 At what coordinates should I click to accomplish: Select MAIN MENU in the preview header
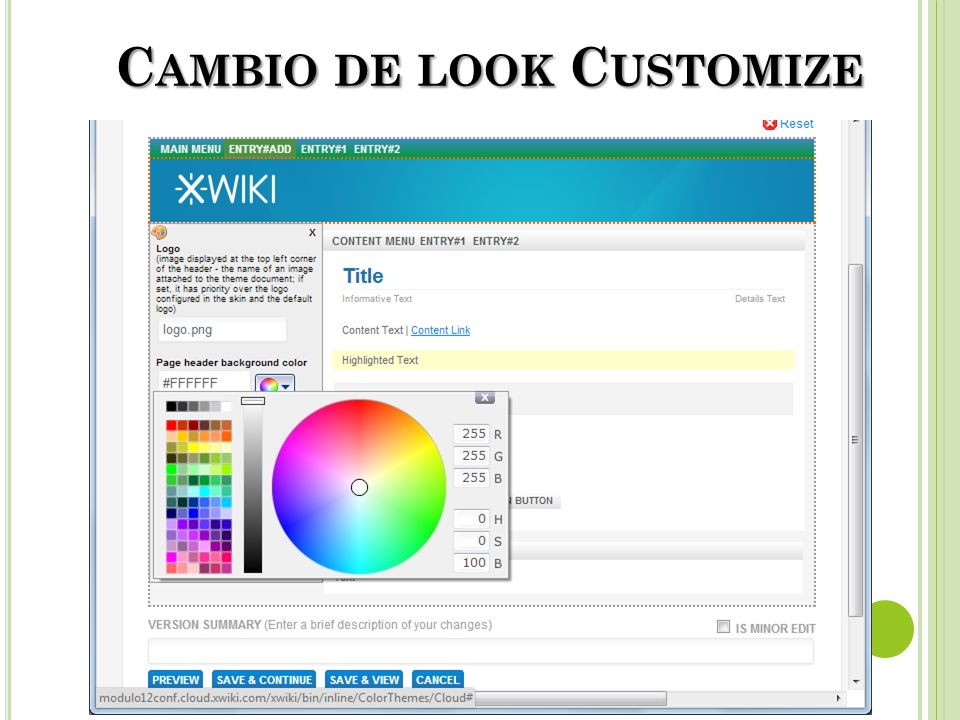point(190,149)
